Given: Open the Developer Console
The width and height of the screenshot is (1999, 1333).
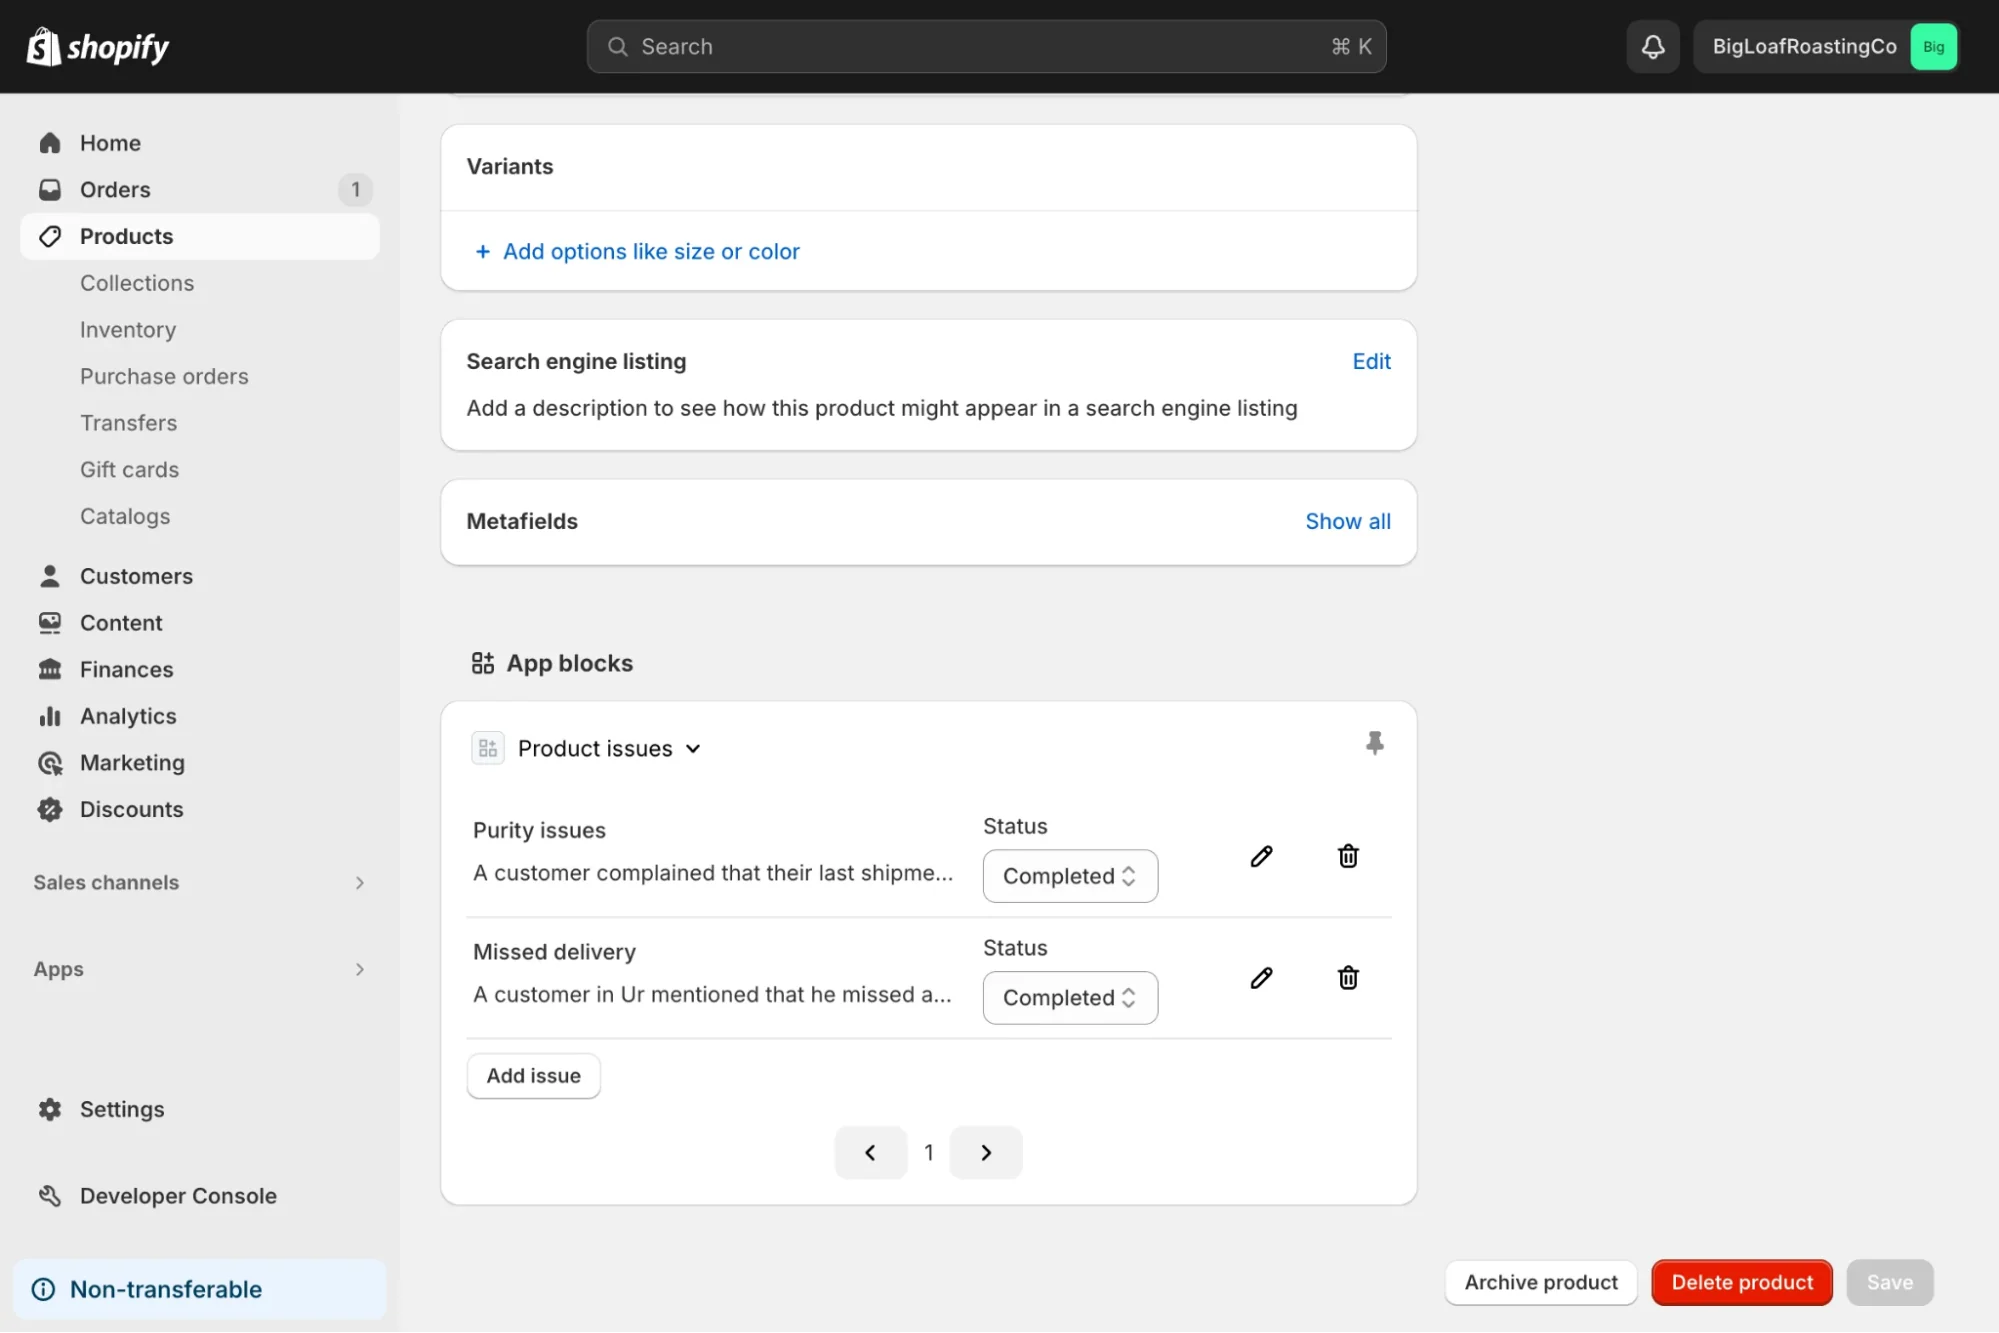Looking at the screenshot, I should (x=177, y=1195).
